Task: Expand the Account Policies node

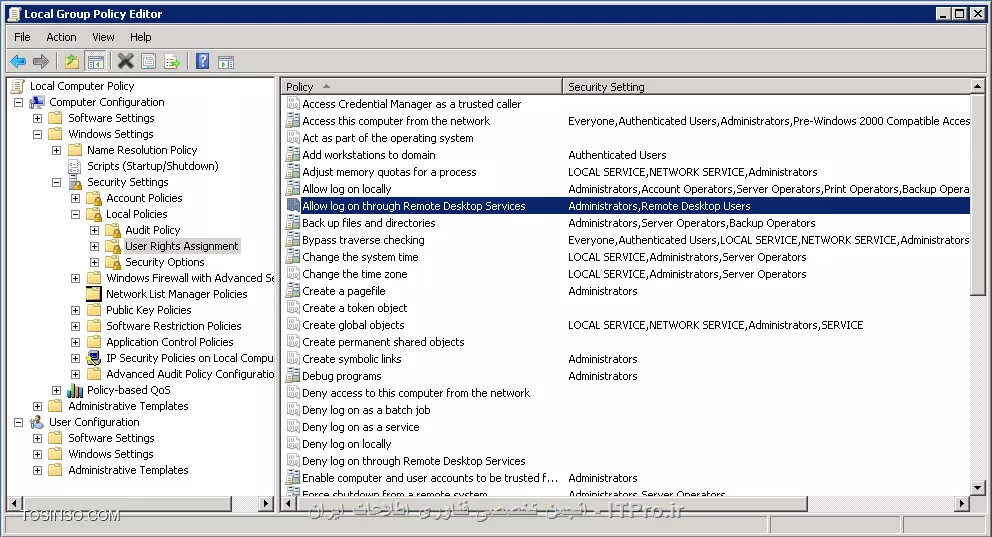Action: click(x=75, y=199)
